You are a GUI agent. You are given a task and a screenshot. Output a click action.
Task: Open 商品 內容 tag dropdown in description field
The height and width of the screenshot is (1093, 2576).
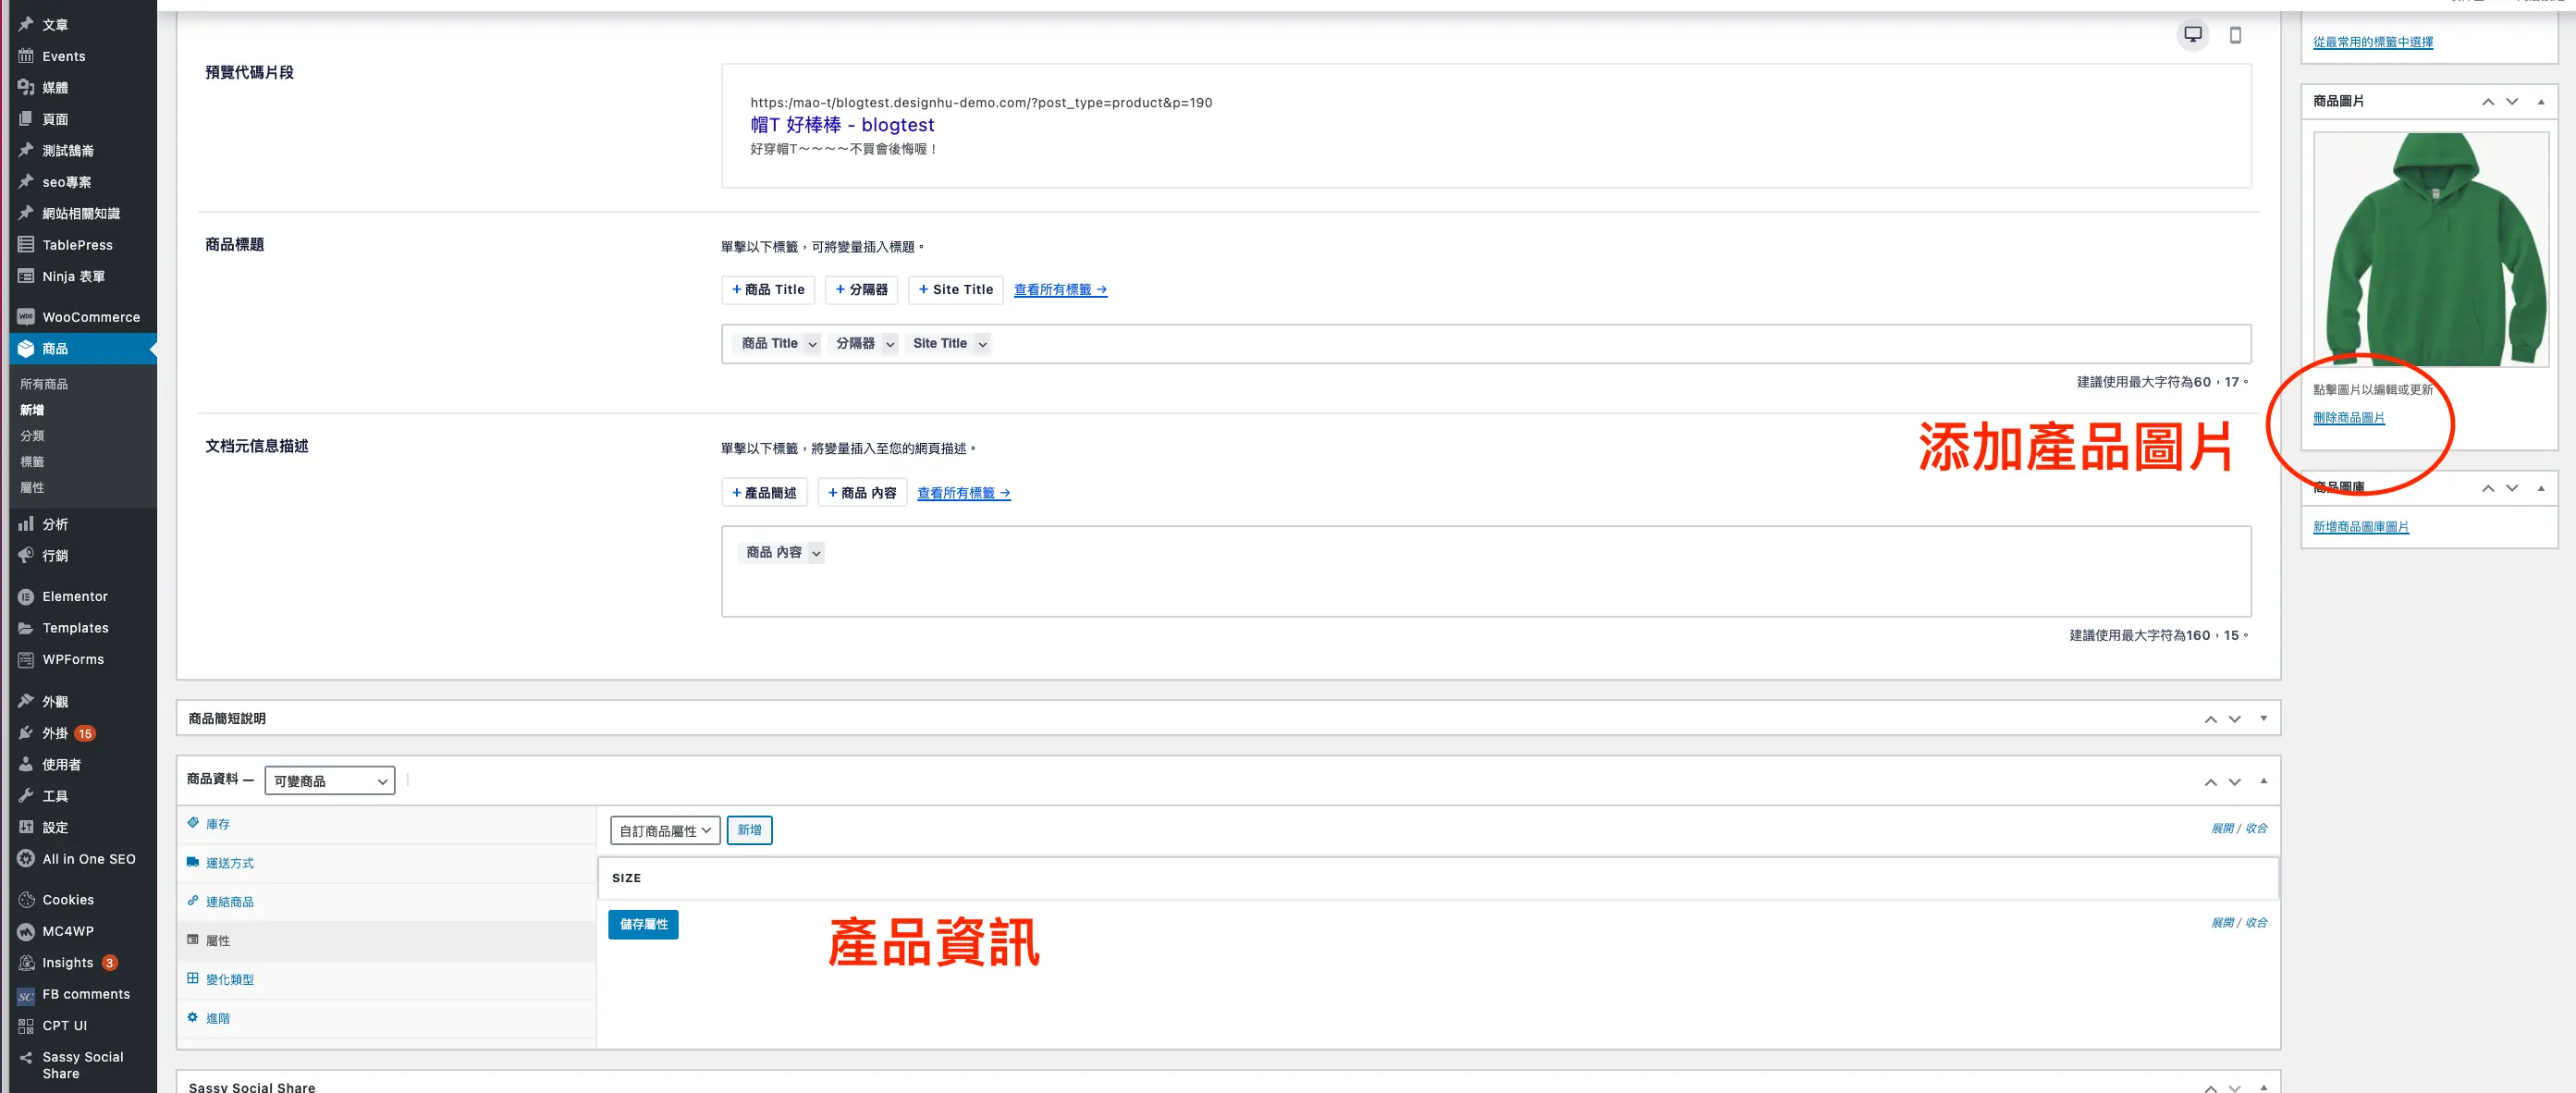816,553
